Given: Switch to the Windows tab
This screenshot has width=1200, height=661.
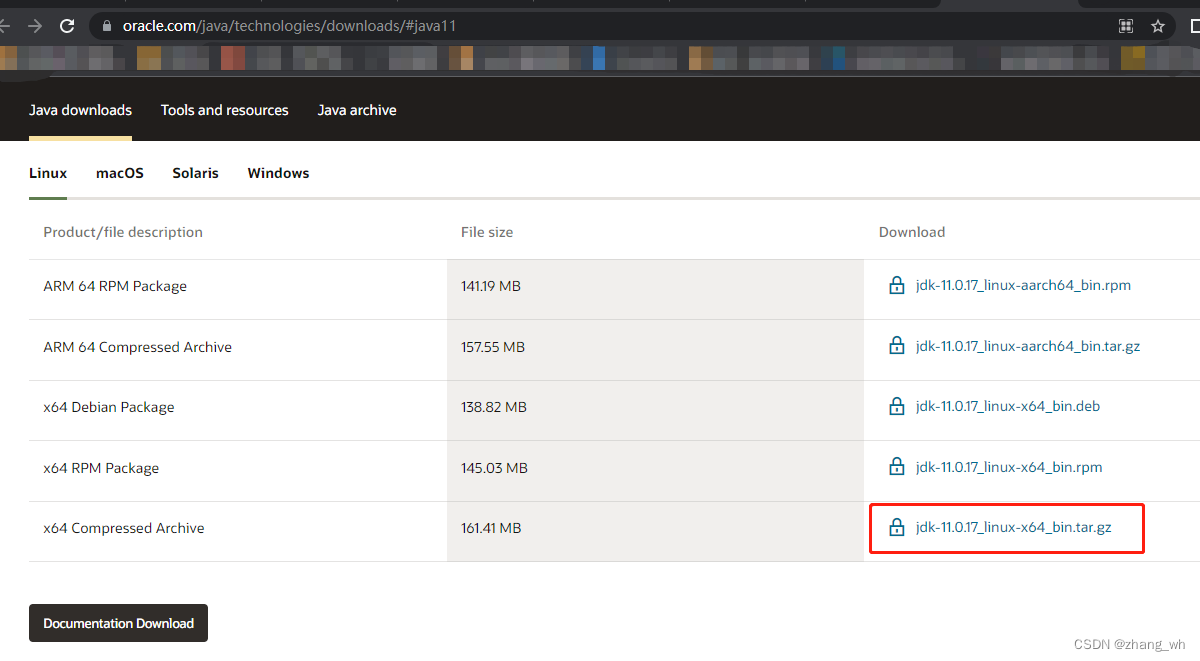Looking at the screenshot, I should [x=278, y=172].
